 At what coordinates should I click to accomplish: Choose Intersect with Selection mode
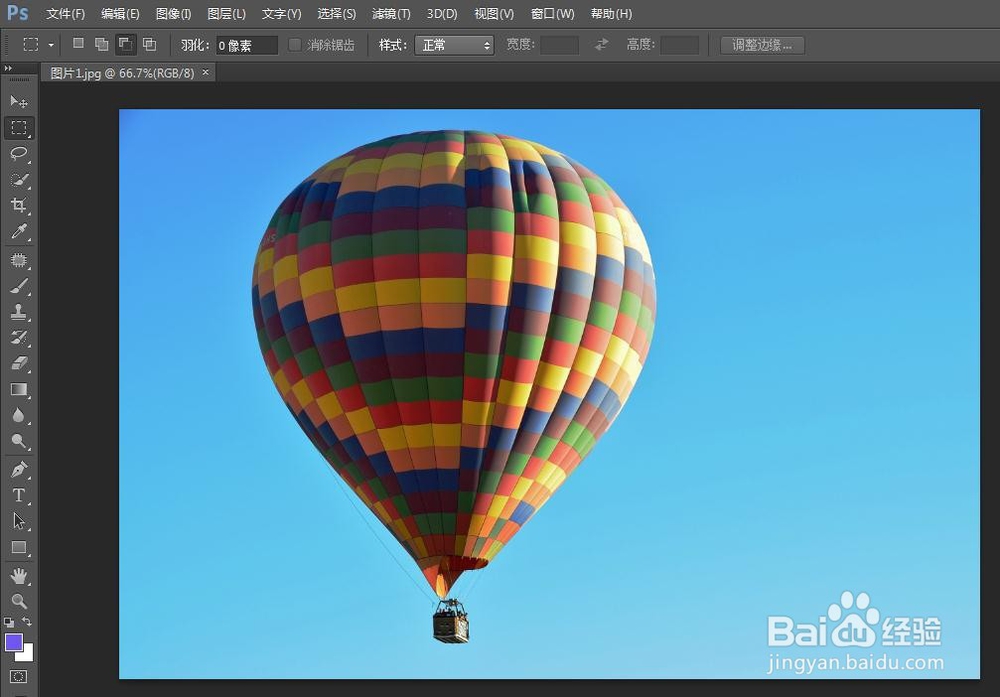coord(149,44)
